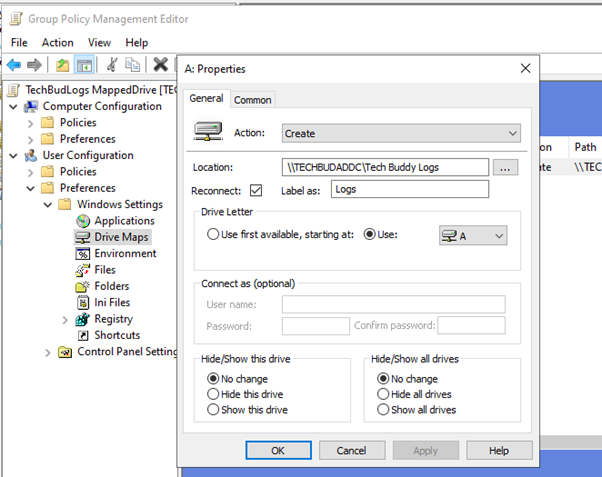Open the Action menu in menu bar
The width and height of the screenshot is (602, 477).
57,43
